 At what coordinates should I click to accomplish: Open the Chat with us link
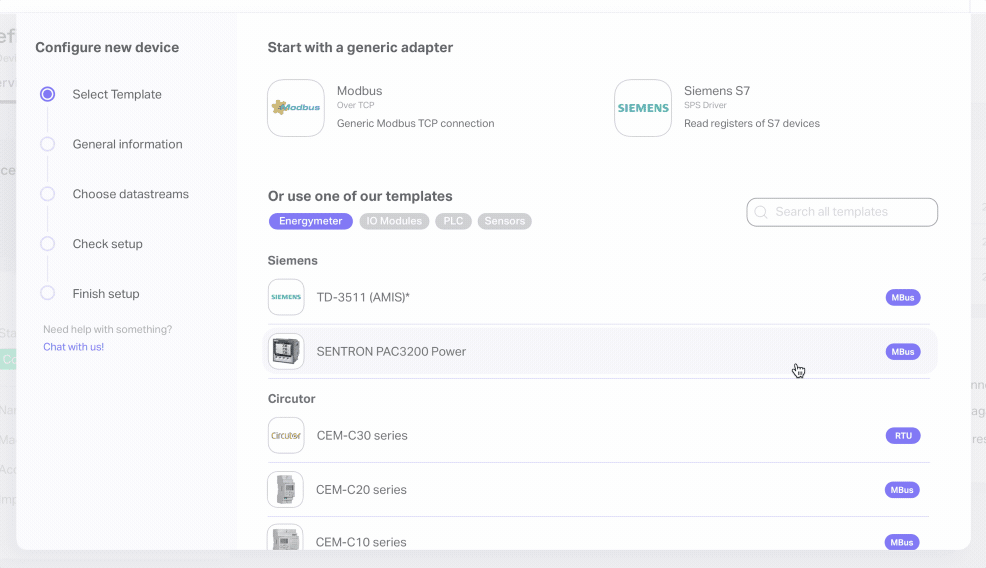click(x=74, y=347)
